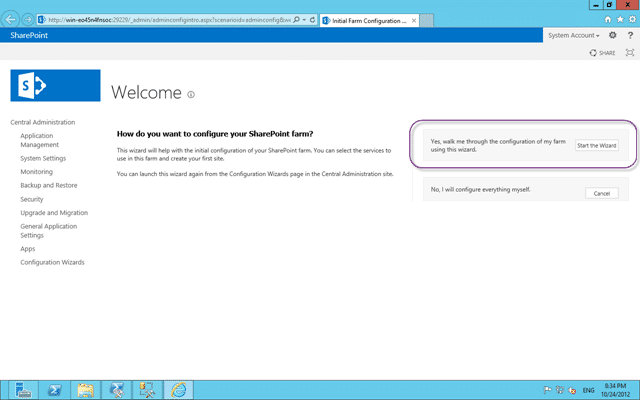Open the browser Tools gear icon

click(632, 19)
